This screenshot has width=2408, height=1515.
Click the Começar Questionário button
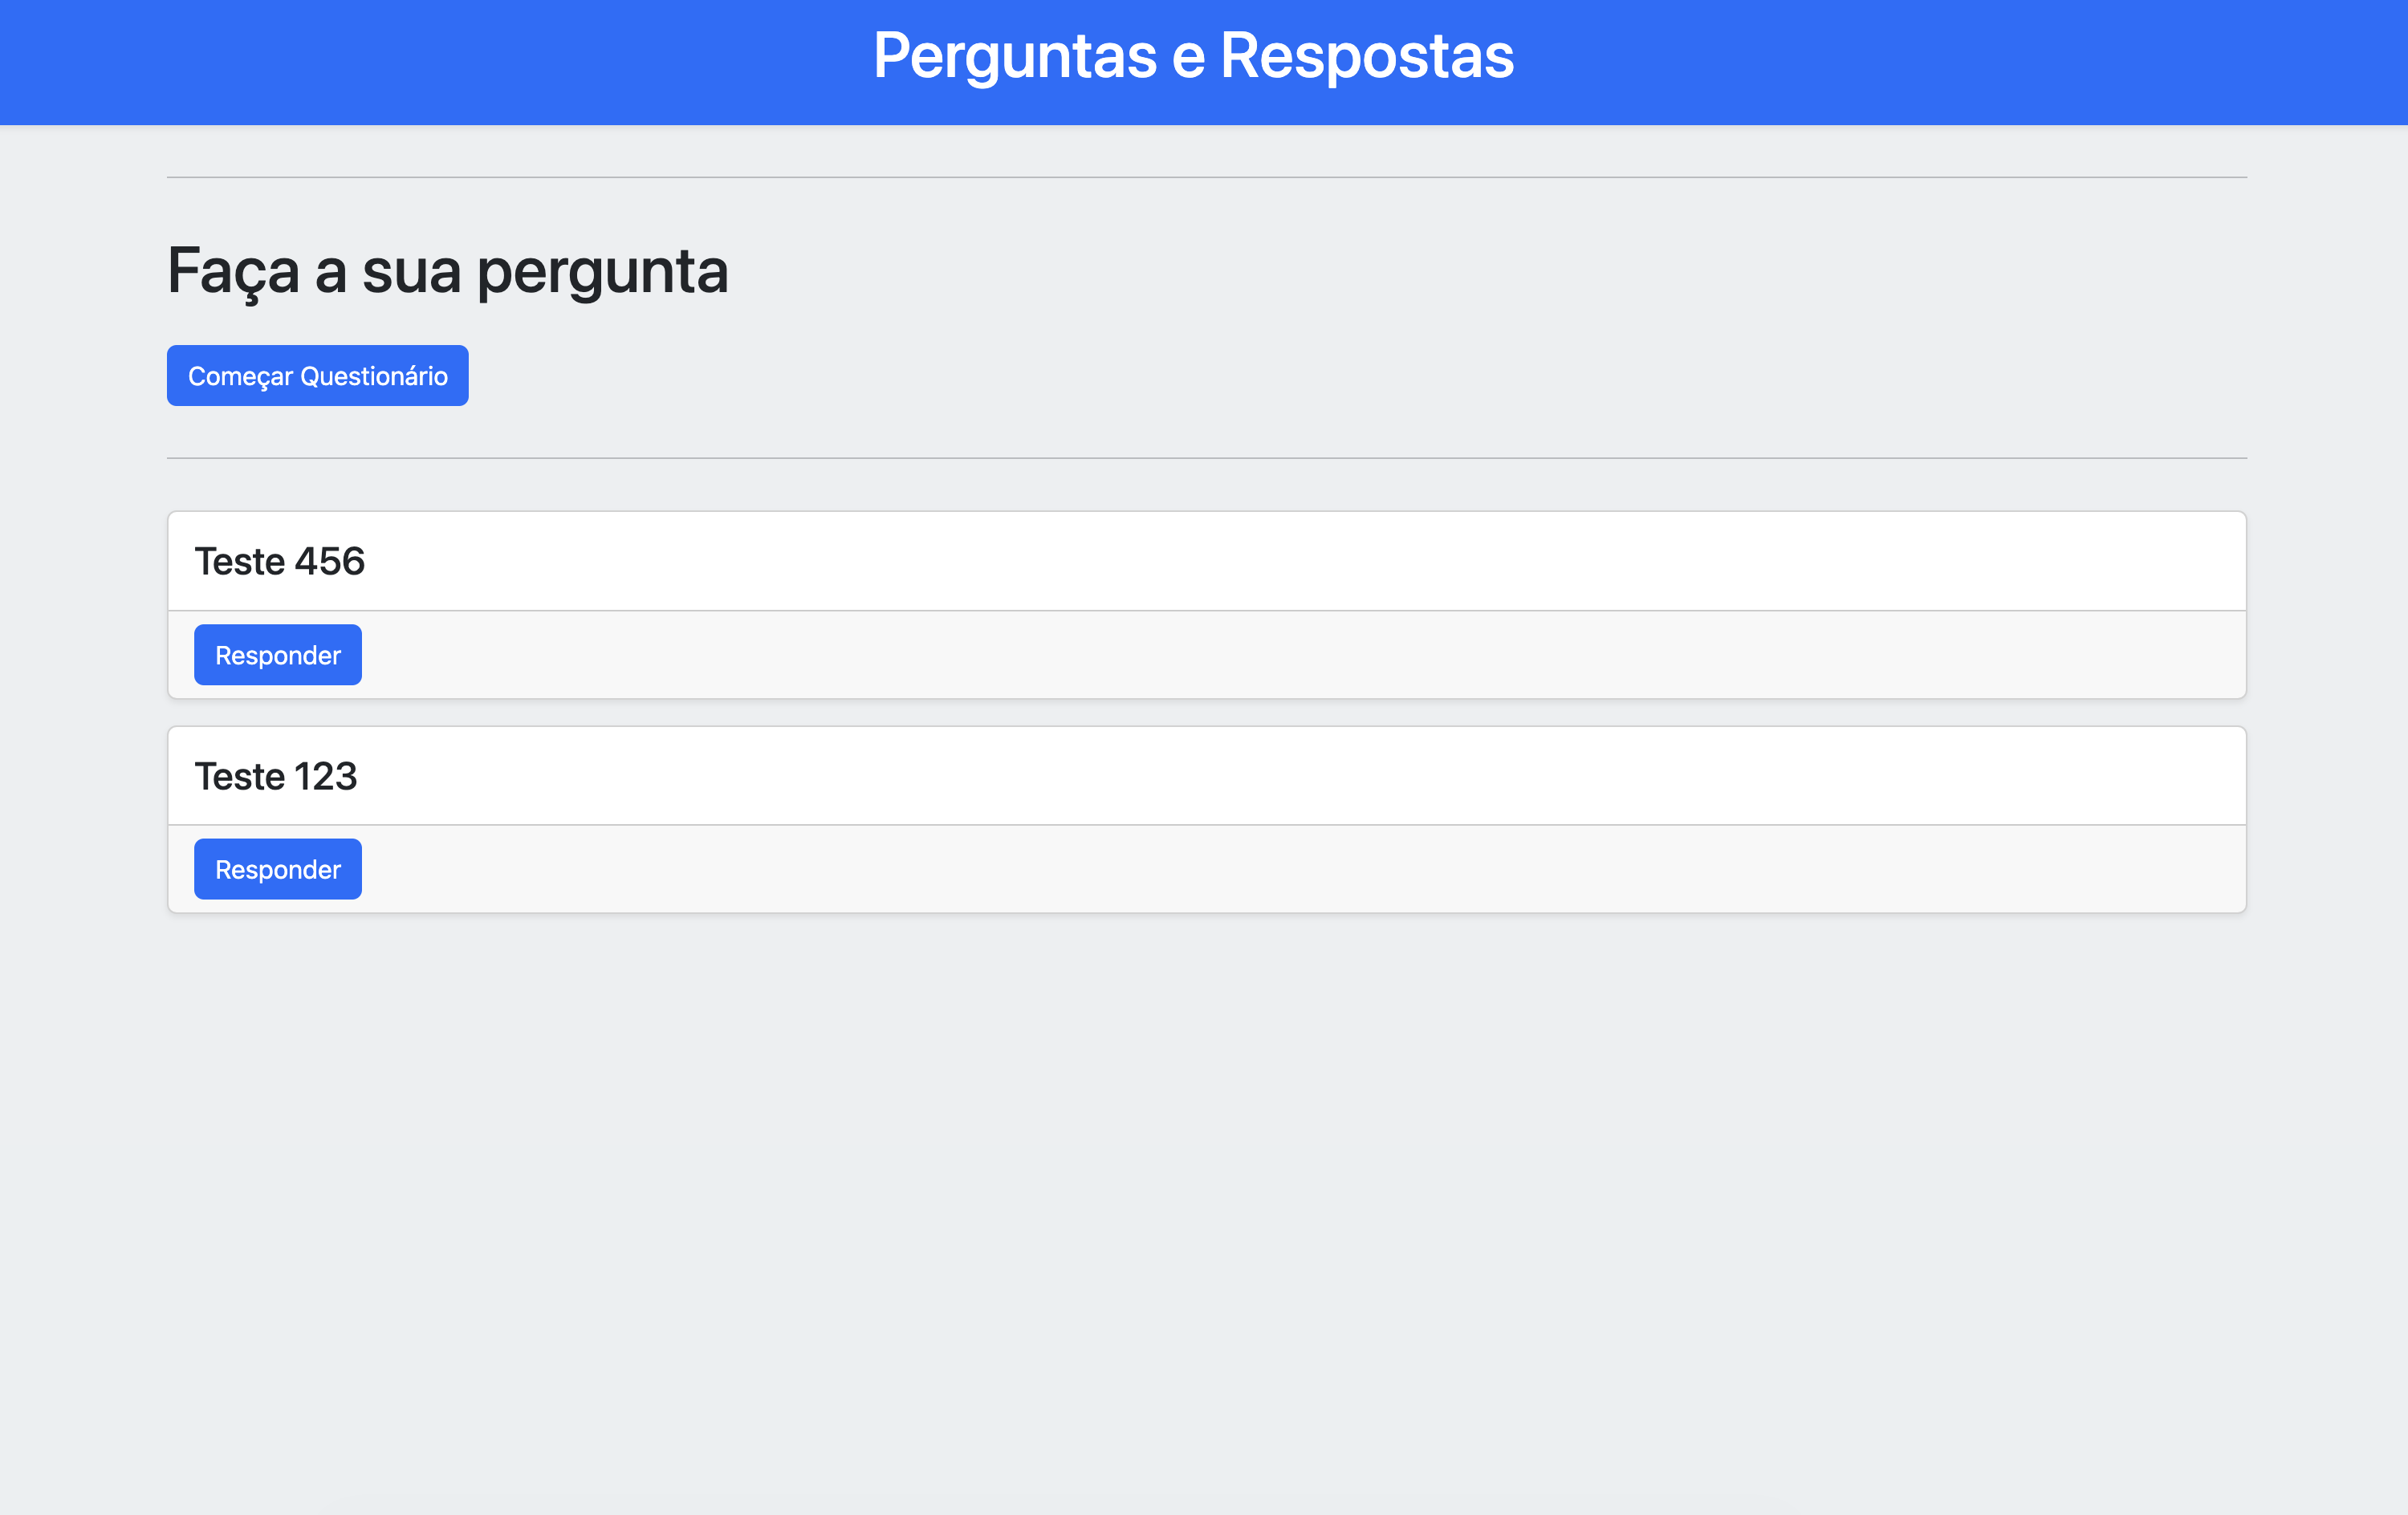(x=317, y=376)
